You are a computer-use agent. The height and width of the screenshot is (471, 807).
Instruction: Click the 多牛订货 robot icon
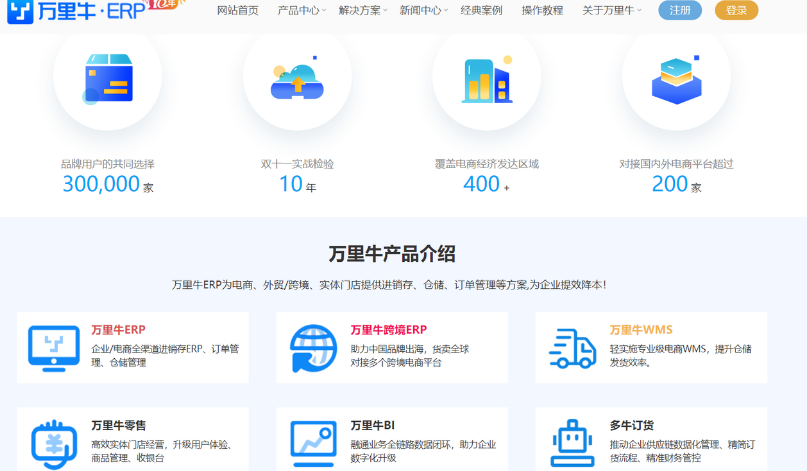tap(572, 443)
